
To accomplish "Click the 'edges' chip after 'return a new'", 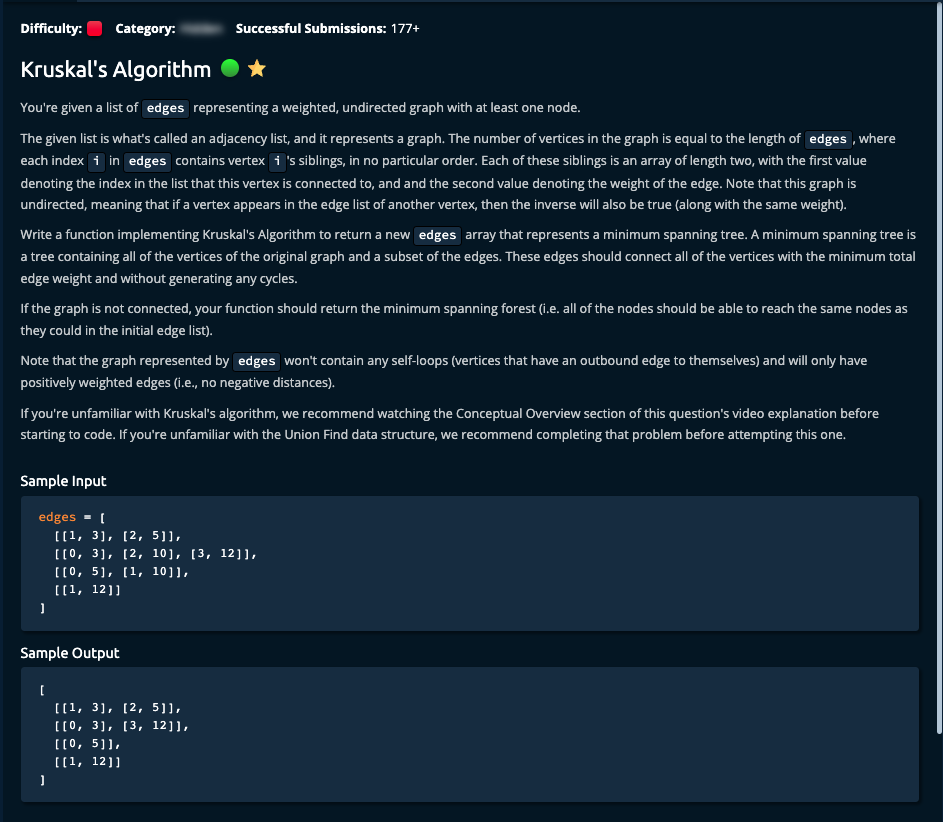I will pos(437,236).
